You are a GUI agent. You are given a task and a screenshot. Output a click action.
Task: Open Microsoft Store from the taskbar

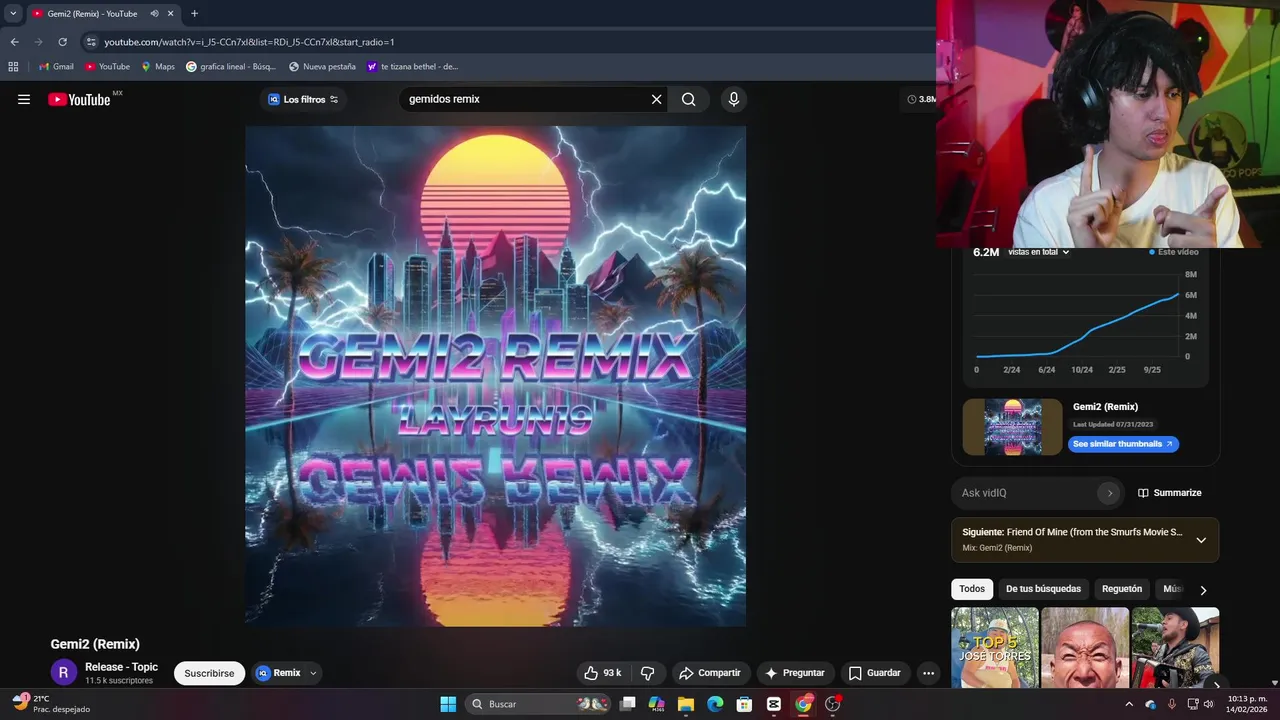point(744,704)
